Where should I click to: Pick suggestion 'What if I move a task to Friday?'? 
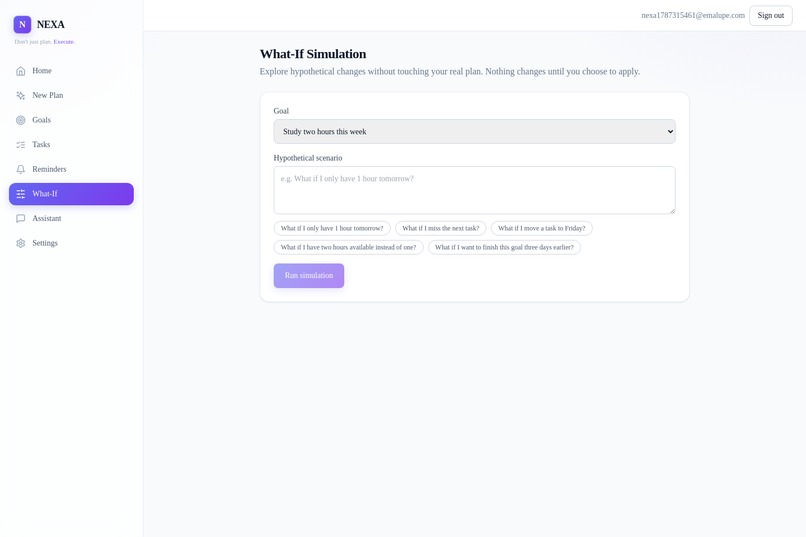pyautogui.click(x=541, y=228)
